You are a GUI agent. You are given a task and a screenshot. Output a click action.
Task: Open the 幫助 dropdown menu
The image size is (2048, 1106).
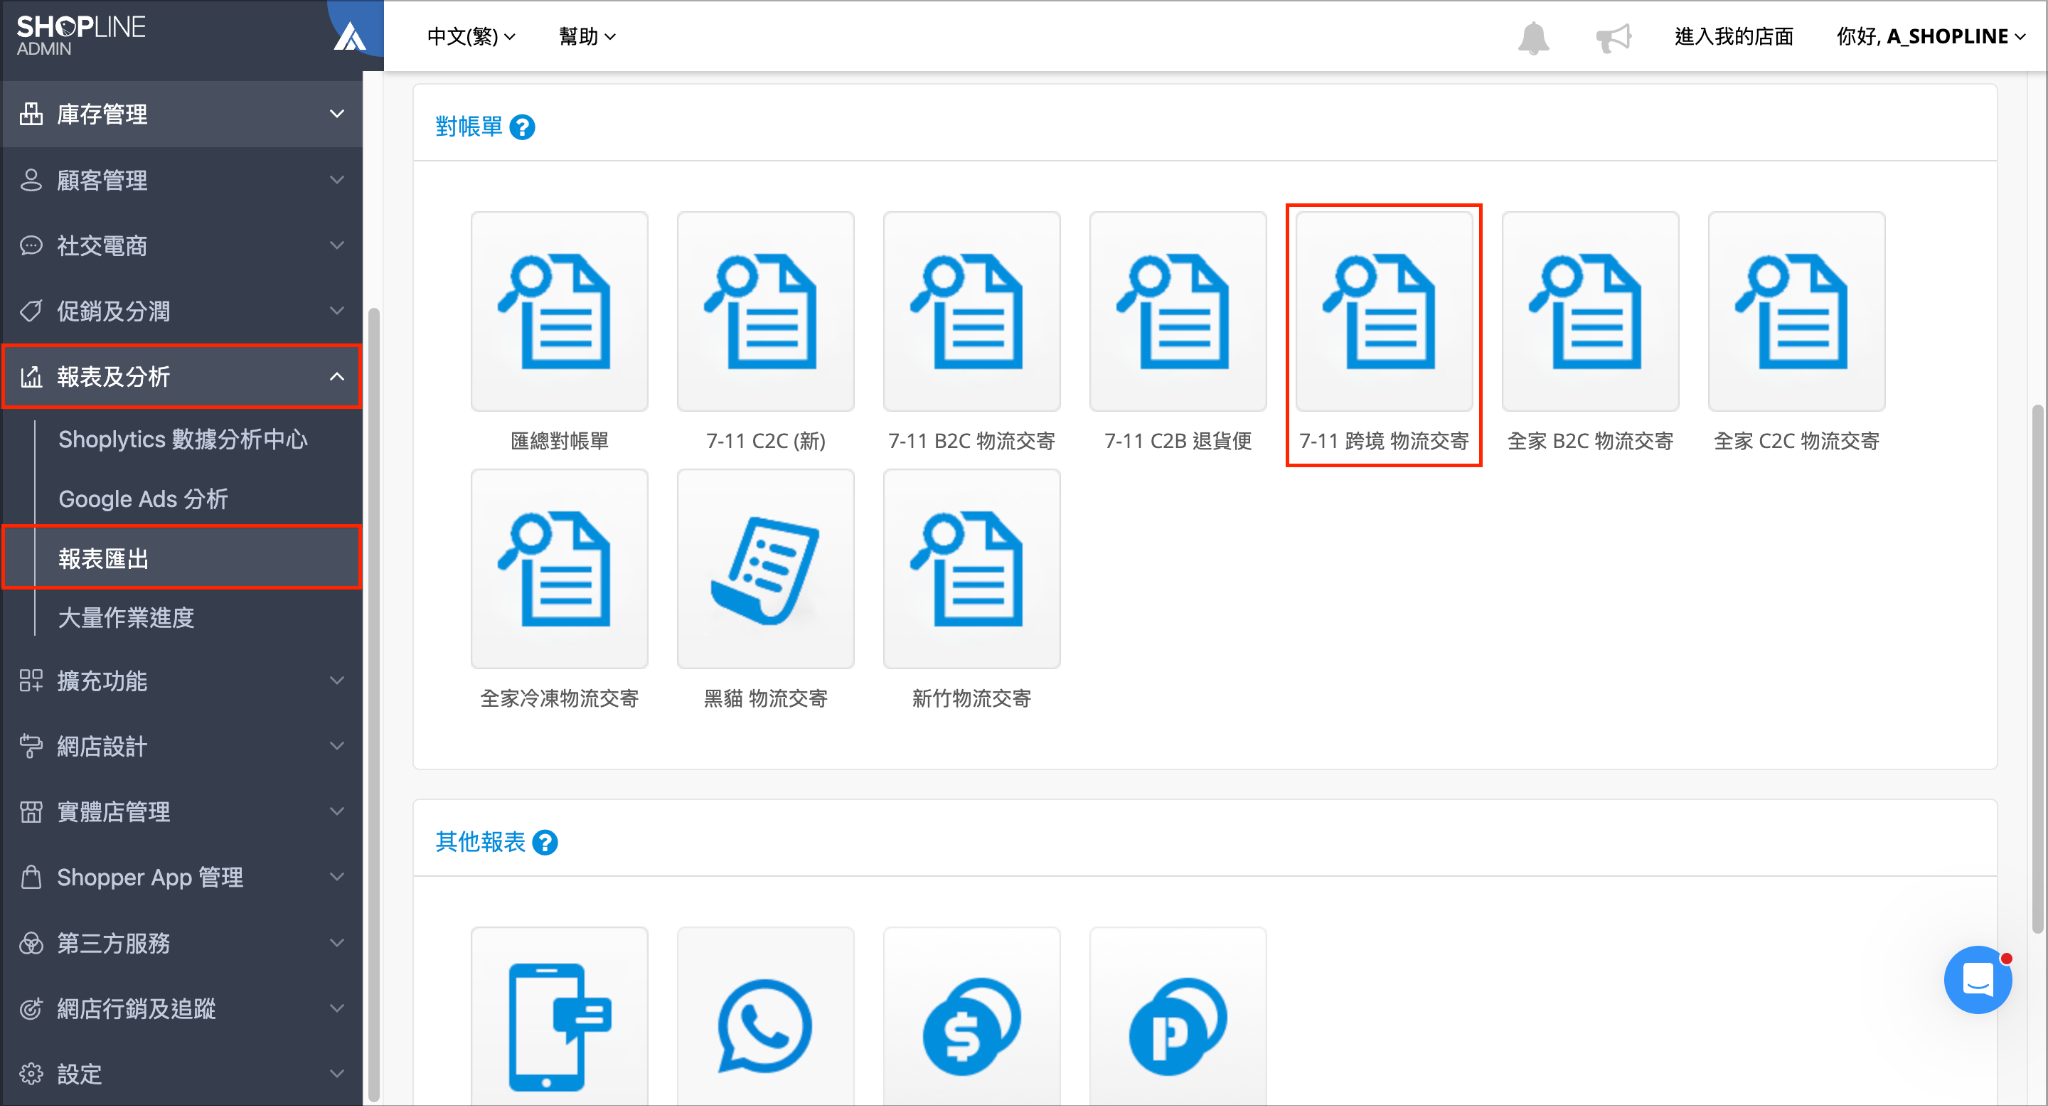[x=587, y=36]
